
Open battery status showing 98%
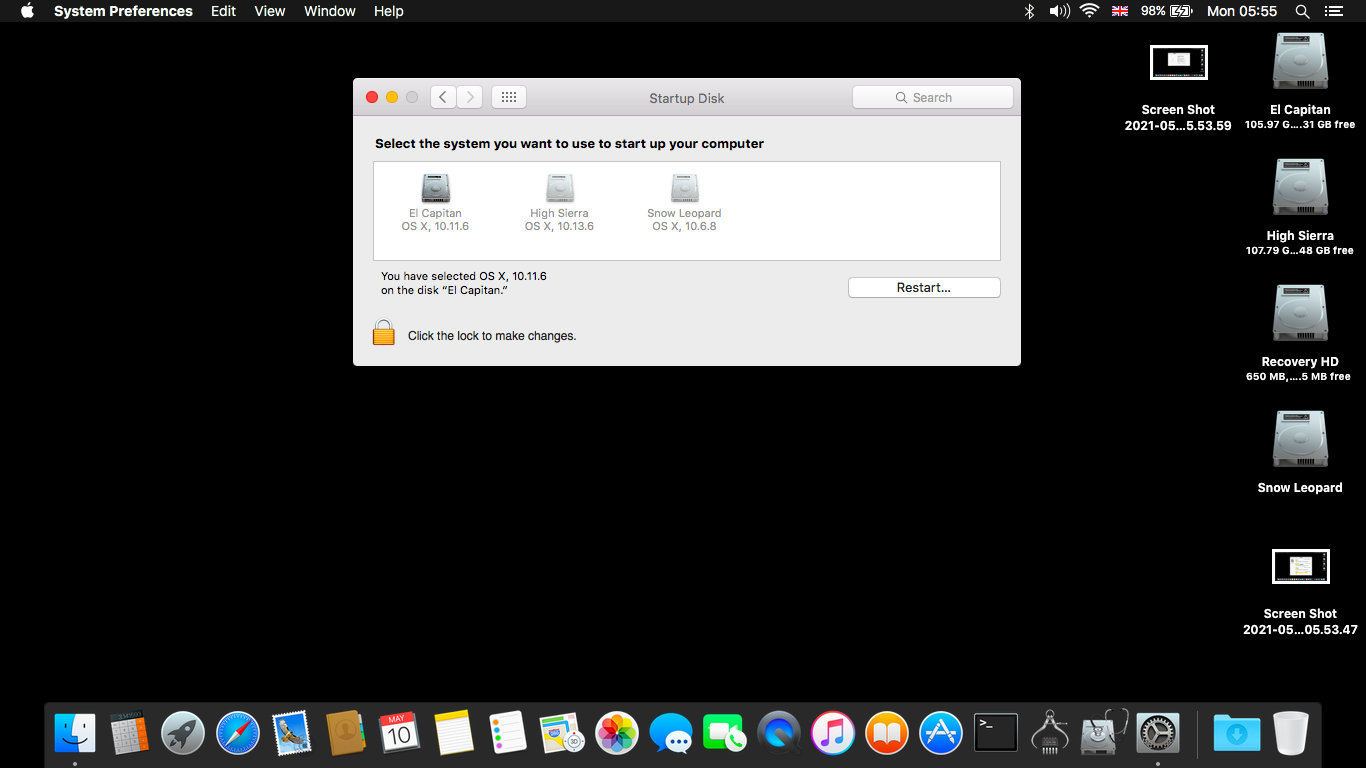(1167, 11)
